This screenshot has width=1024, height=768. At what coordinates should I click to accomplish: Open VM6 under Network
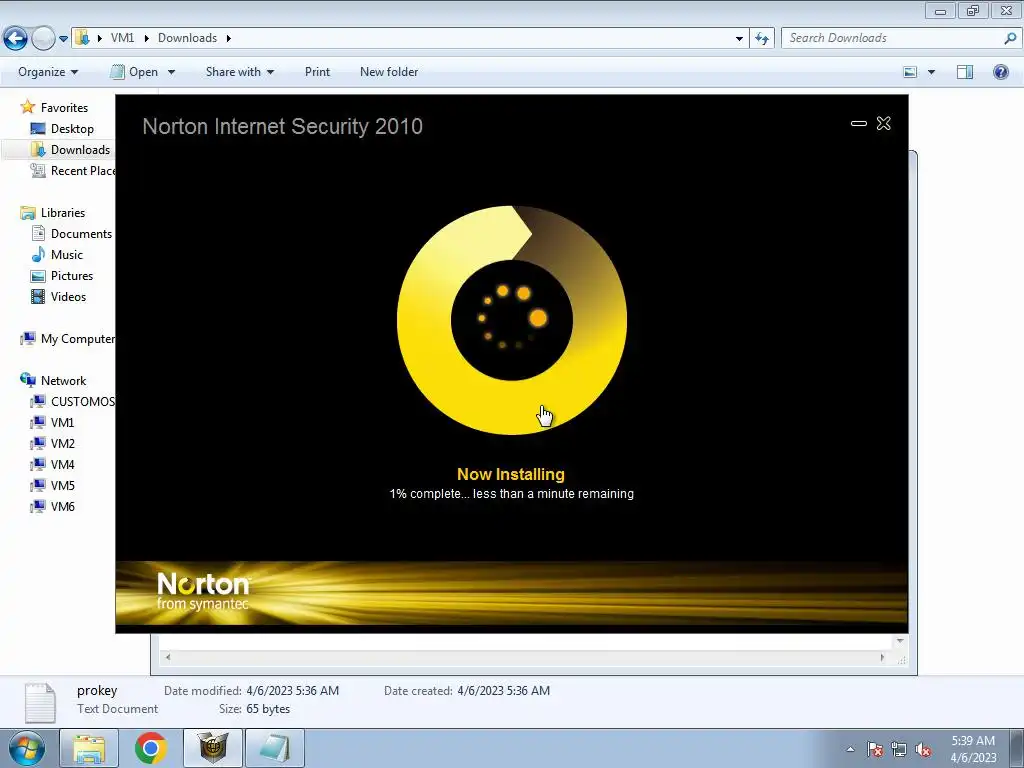(63, 506)
